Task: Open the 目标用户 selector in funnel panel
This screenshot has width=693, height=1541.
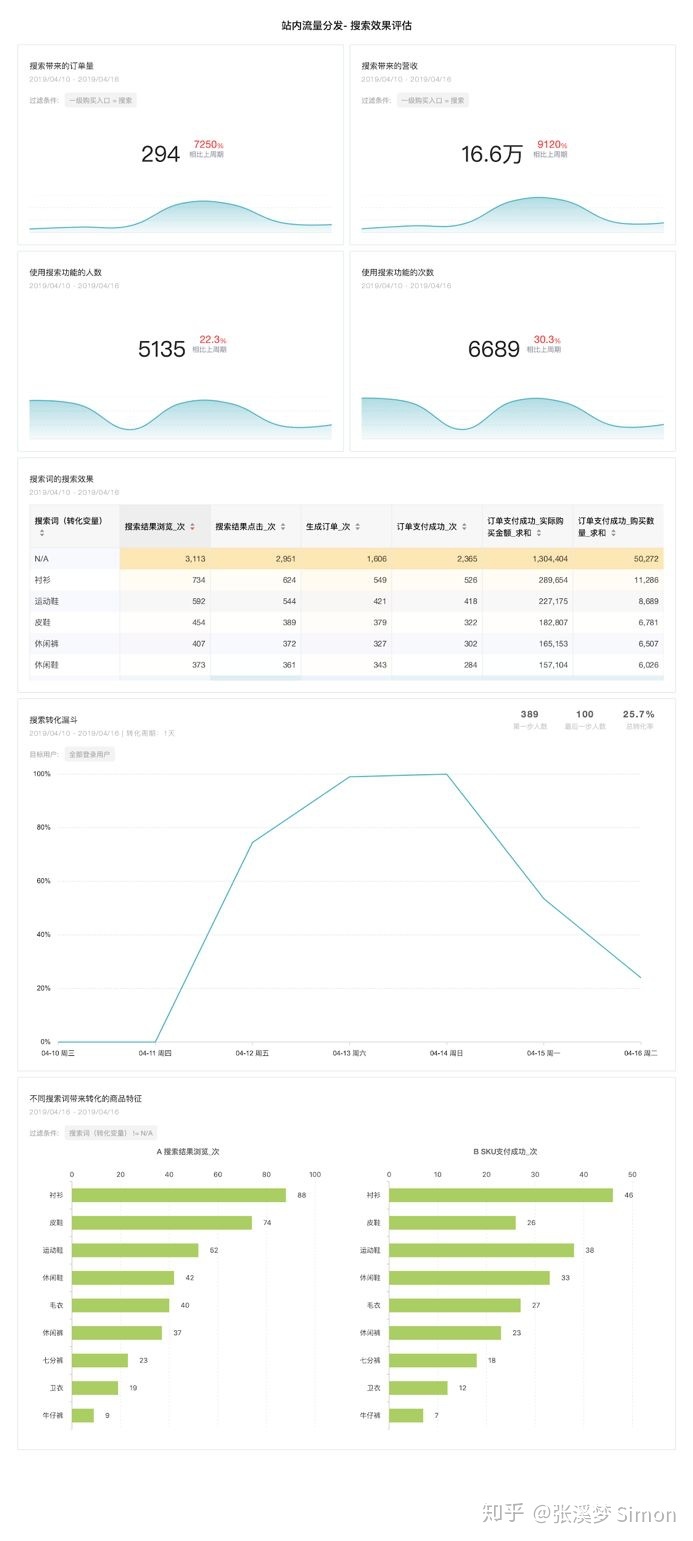Action: pos(42,754)
